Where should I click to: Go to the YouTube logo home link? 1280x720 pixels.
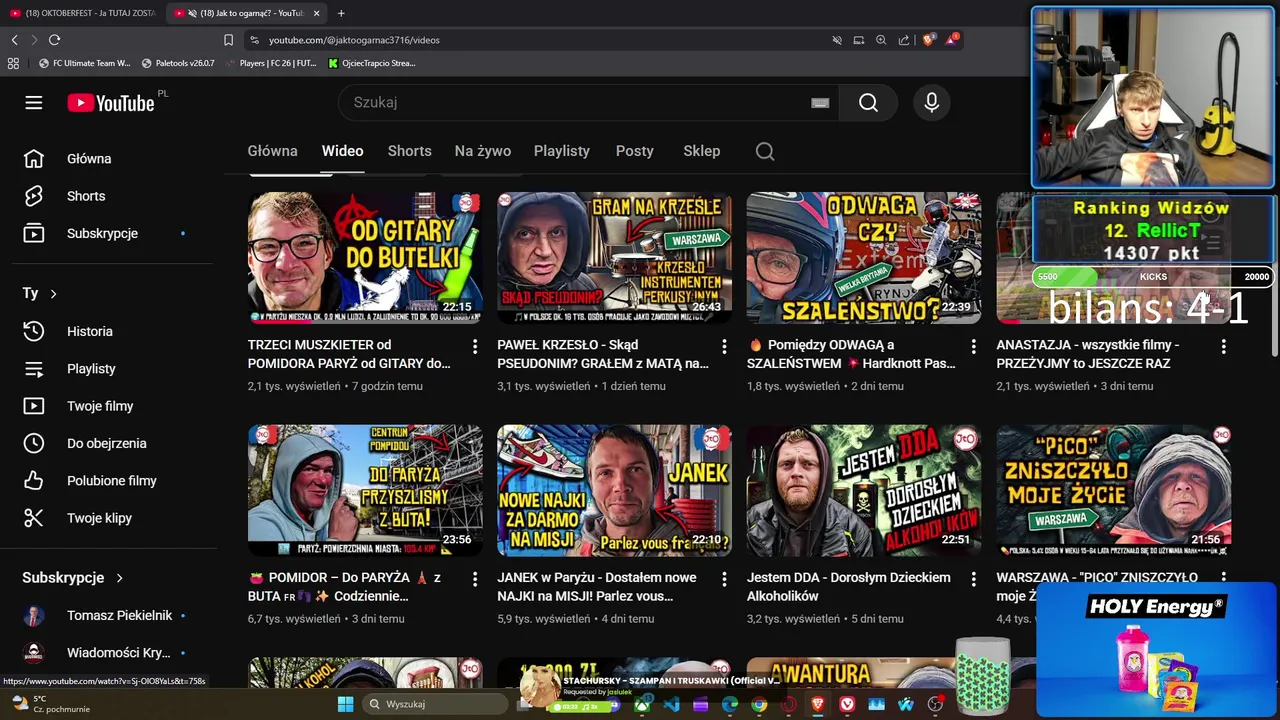point(111,103)
